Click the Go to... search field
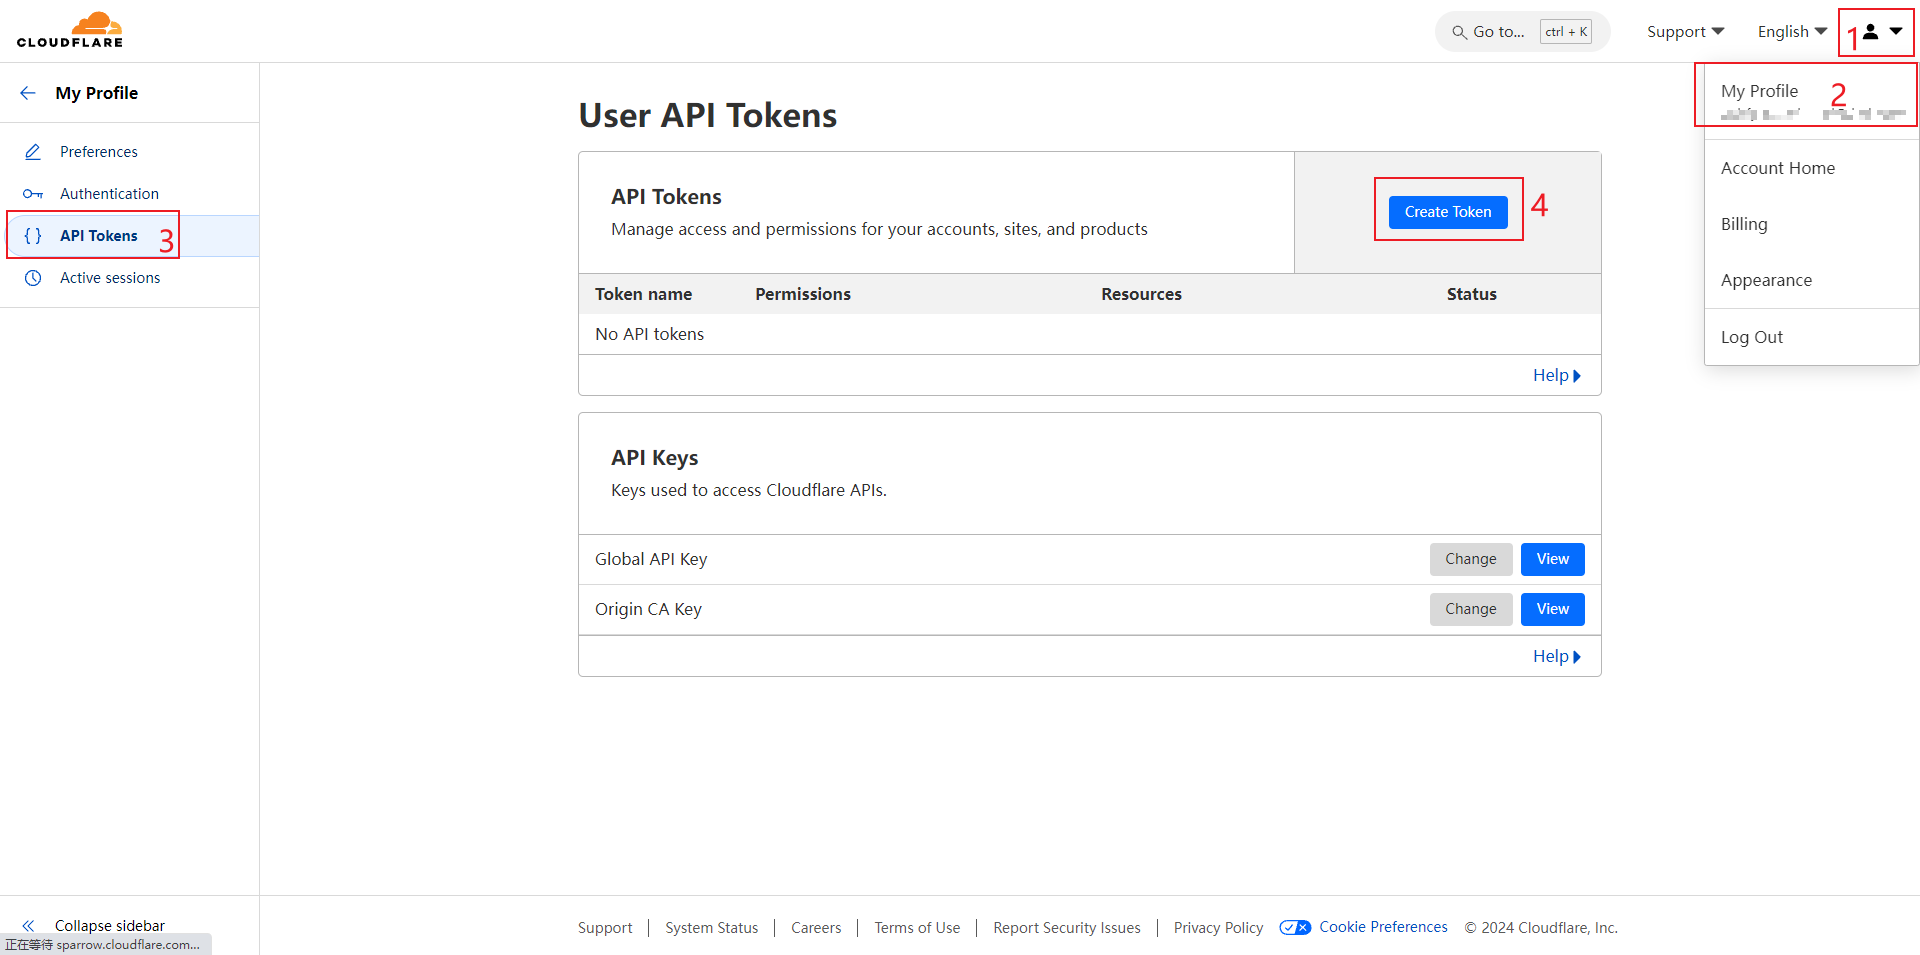The image size is (1920, 955). coord(1523,32)
